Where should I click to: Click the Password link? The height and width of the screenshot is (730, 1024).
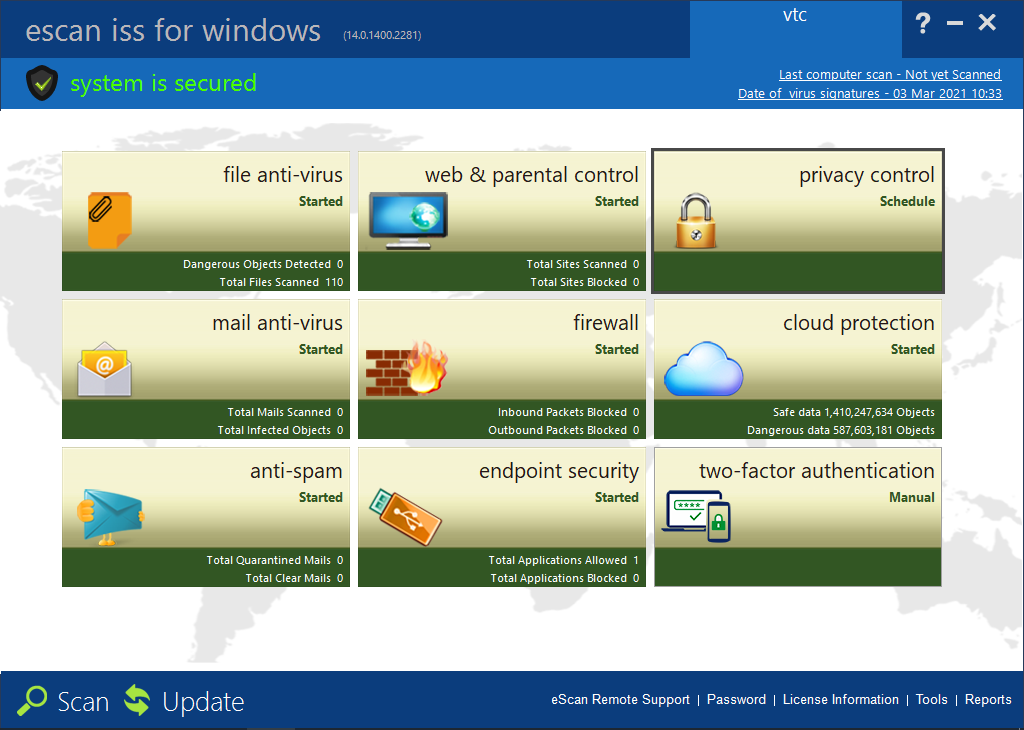736,700
